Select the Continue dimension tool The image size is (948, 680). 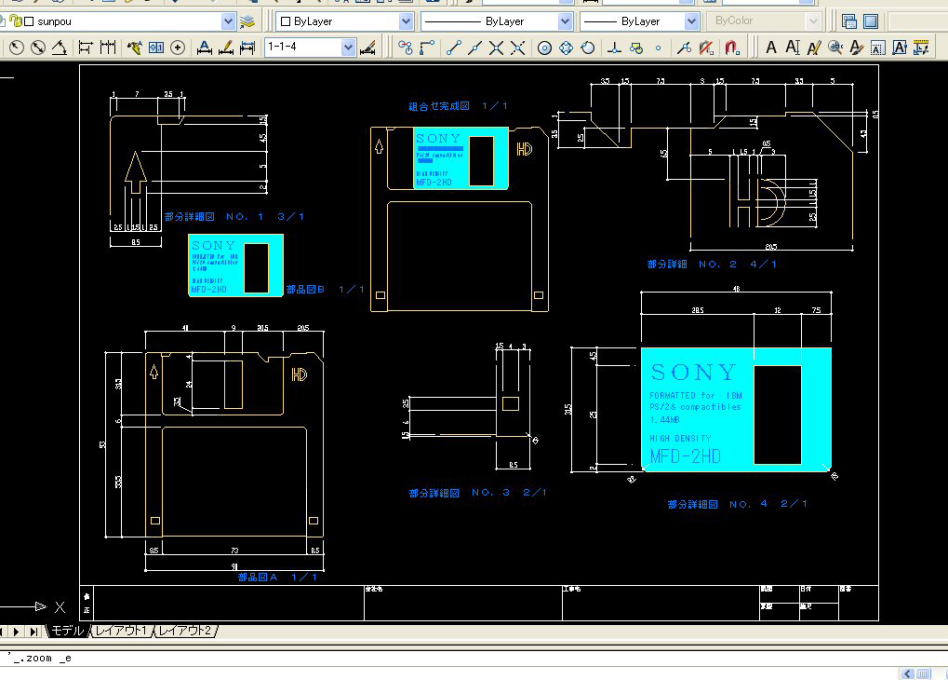coord(108,47)
